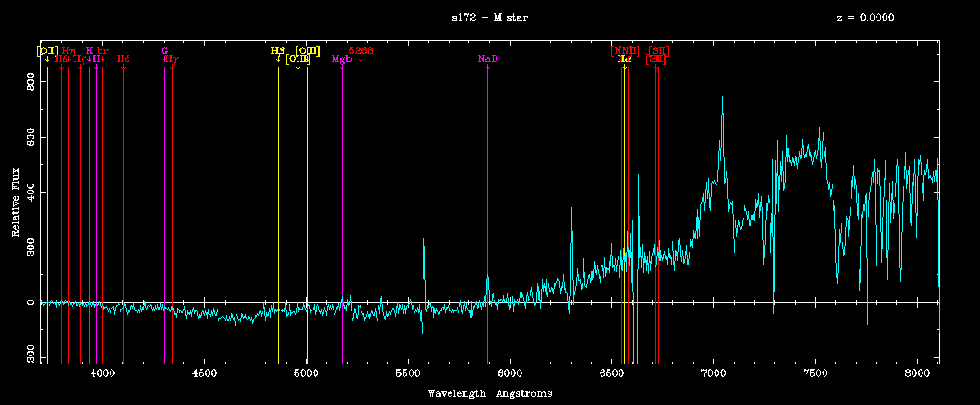The height and width of the screenshot is (405, 980).
Task: Select the yellow Hβ line marker
Action: [x=278, y=50]
